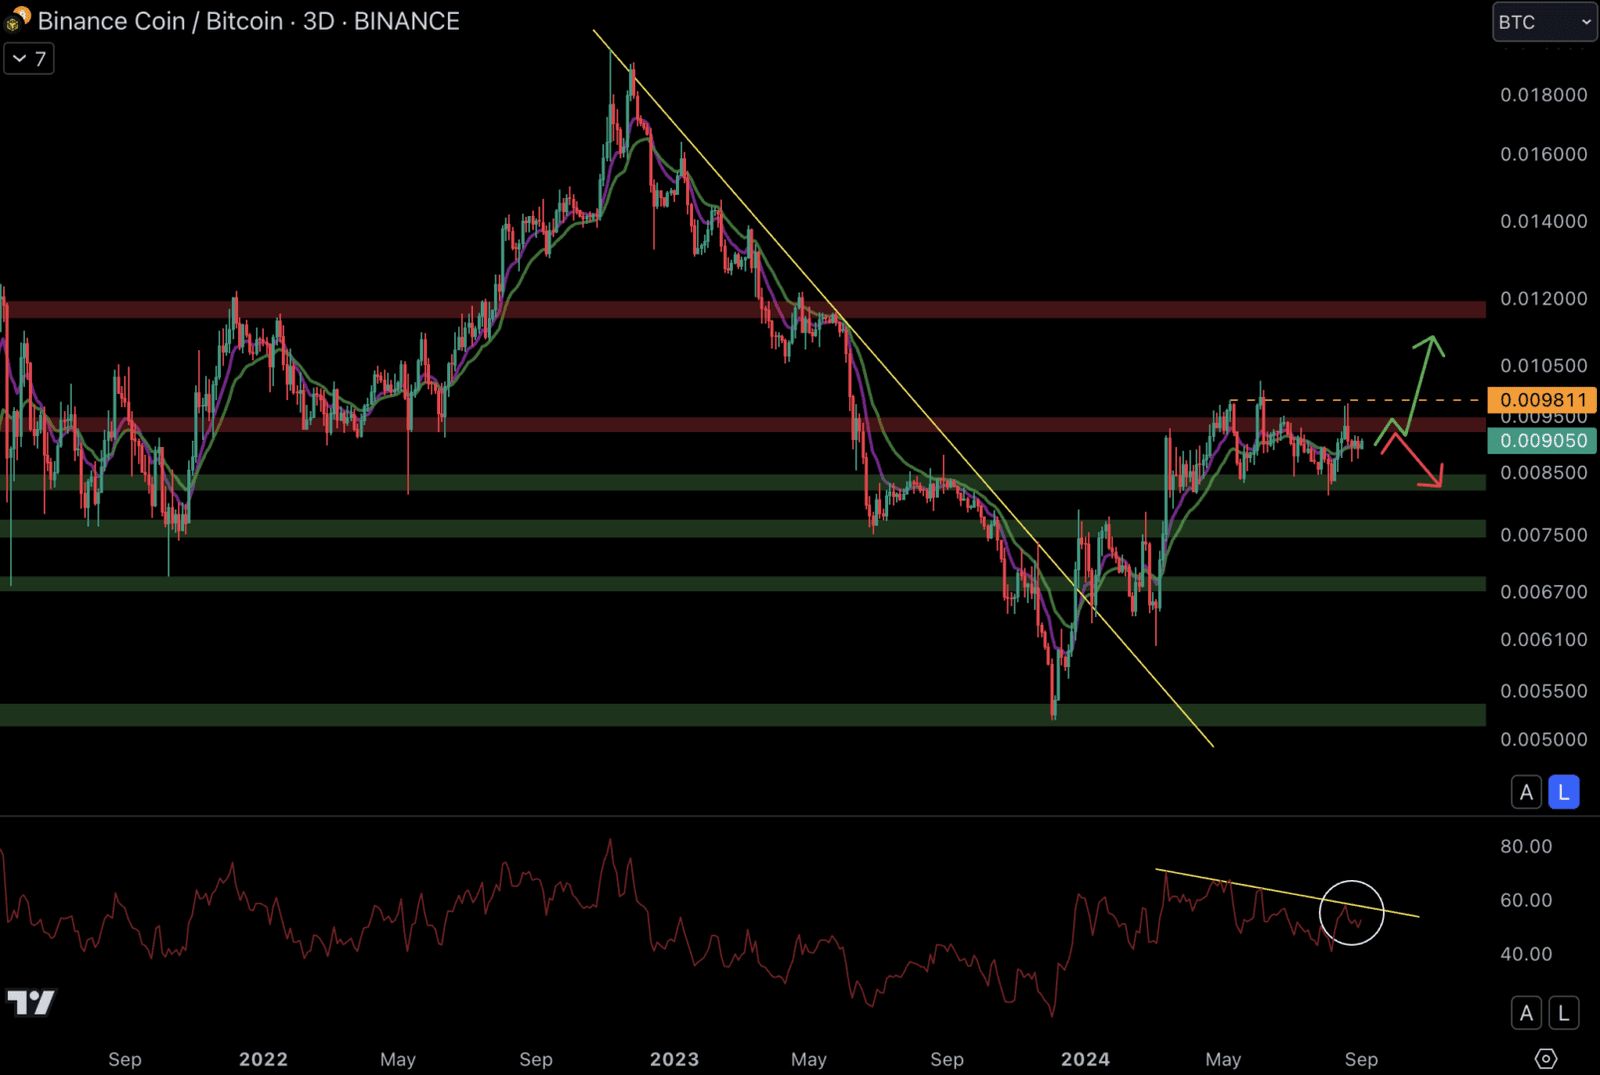Viewport: 1600px width, 1075px height.
Task: Click the 40.00 RSI axis value
Action: pos(1526,955)
